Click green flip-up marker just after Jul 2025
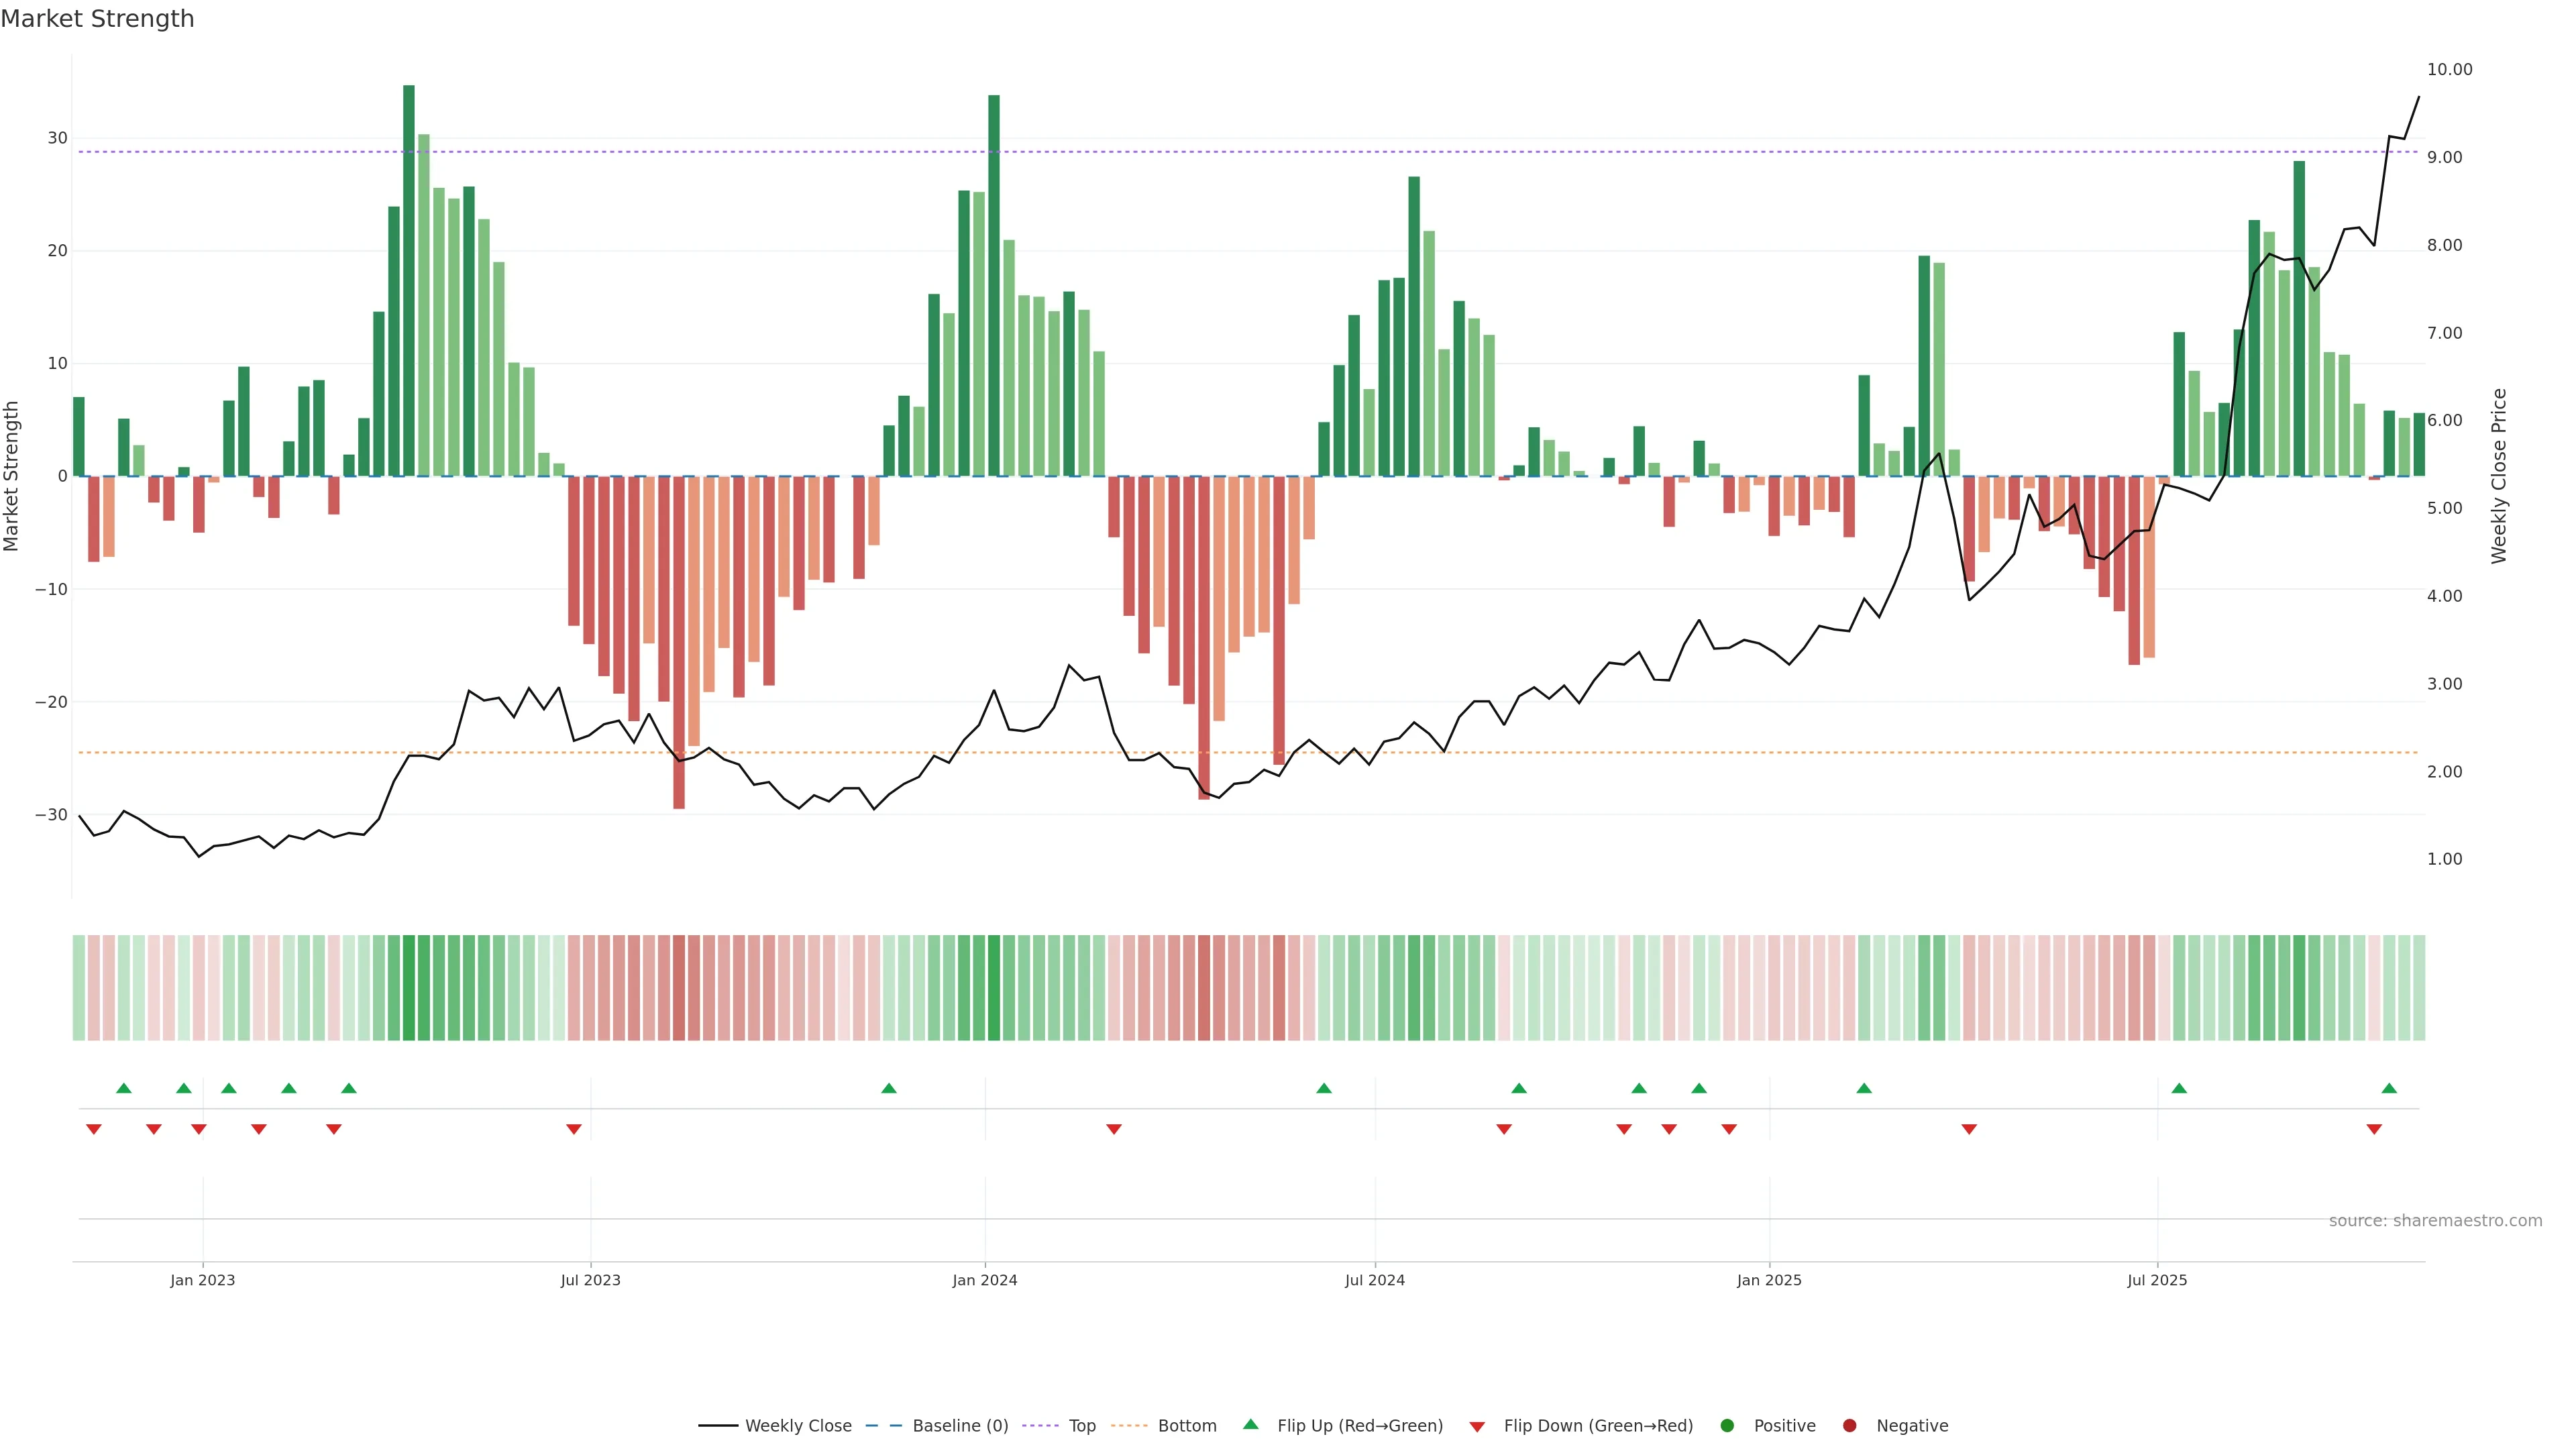Image resolution: width=2576 pixels, height=1449 pixels. (x=2179, y=1088)
